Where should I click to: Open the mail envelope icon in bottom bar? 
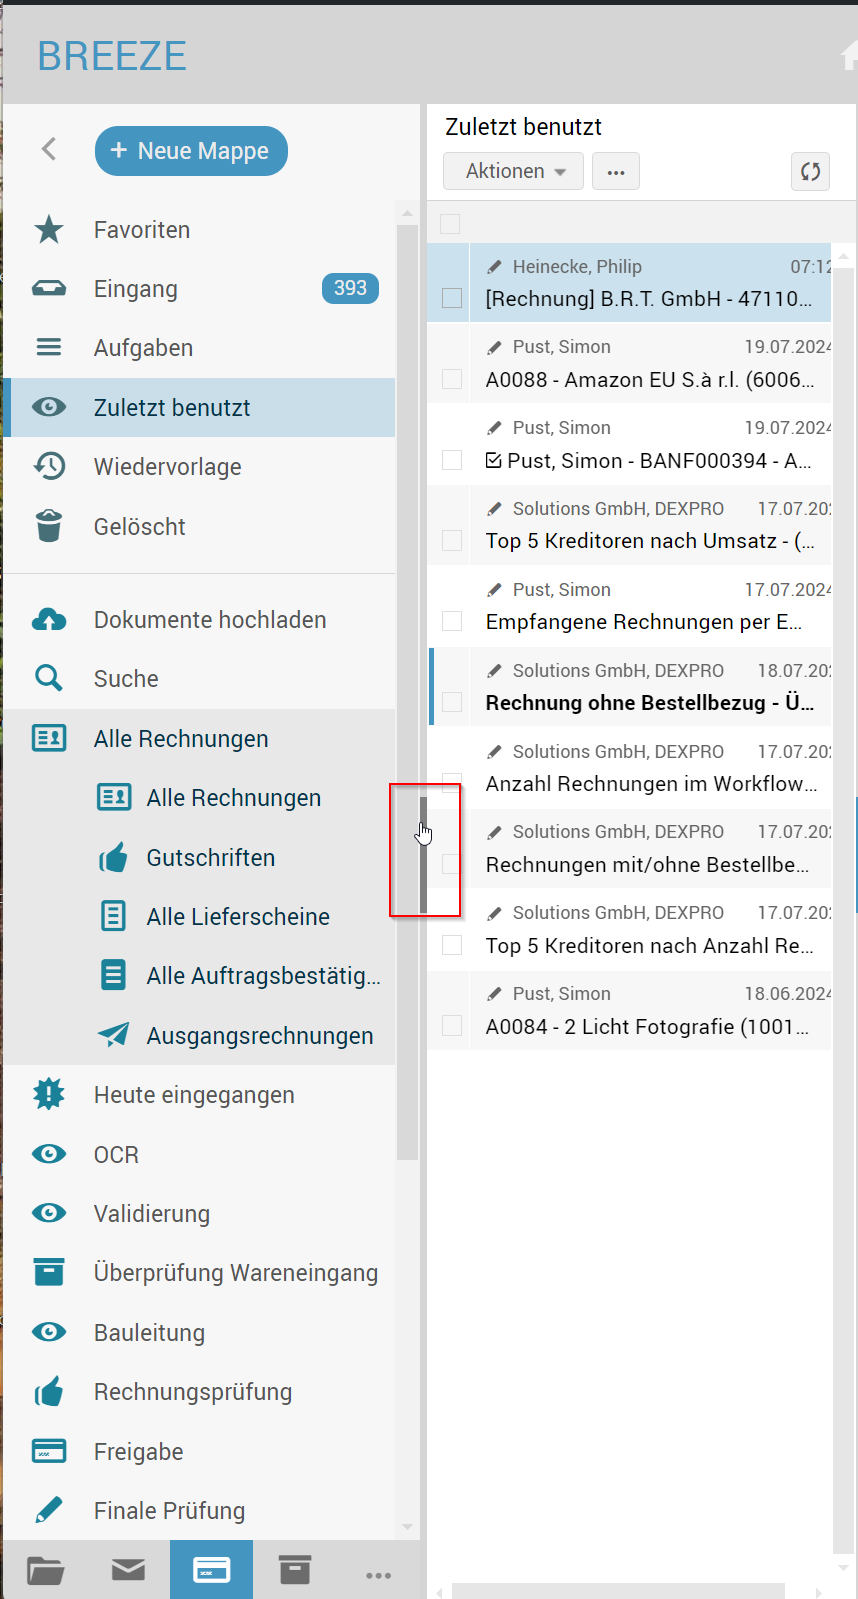coord(128,1570)
